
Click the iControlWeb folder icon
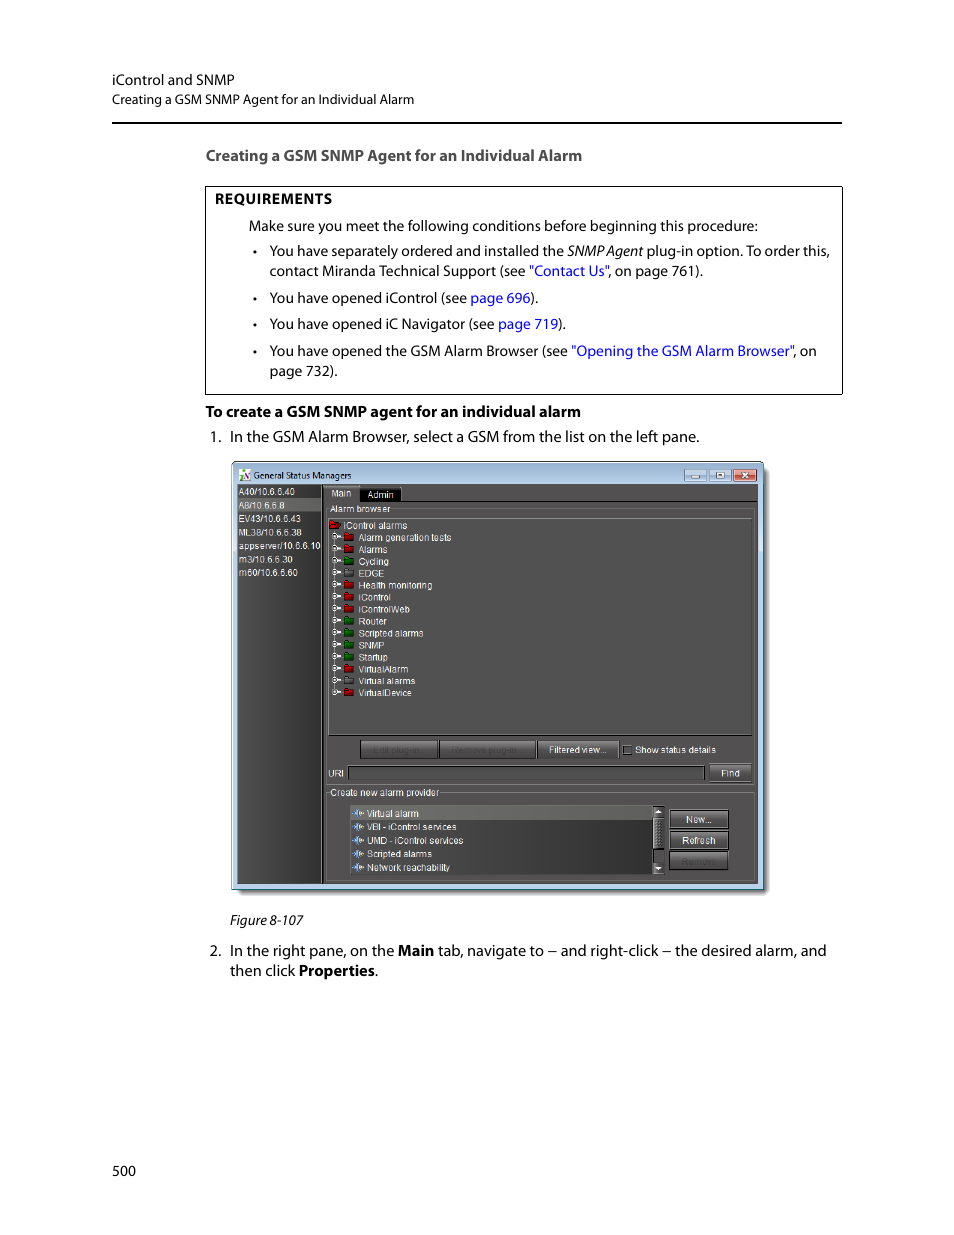point(349,609)
